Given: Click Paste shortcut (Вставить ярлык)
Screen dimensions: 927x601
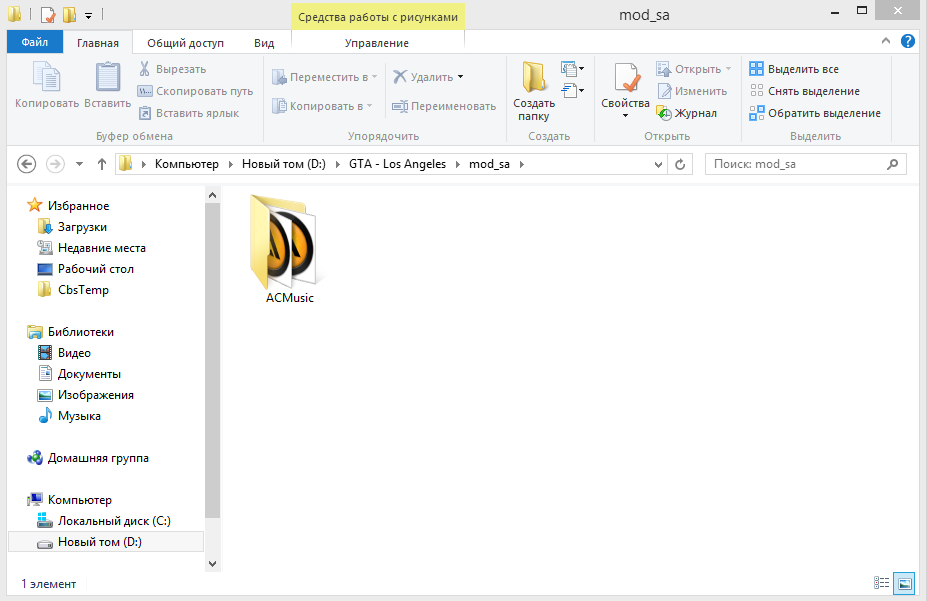Looking at the screenshot, I should click(x=189, y=113).
